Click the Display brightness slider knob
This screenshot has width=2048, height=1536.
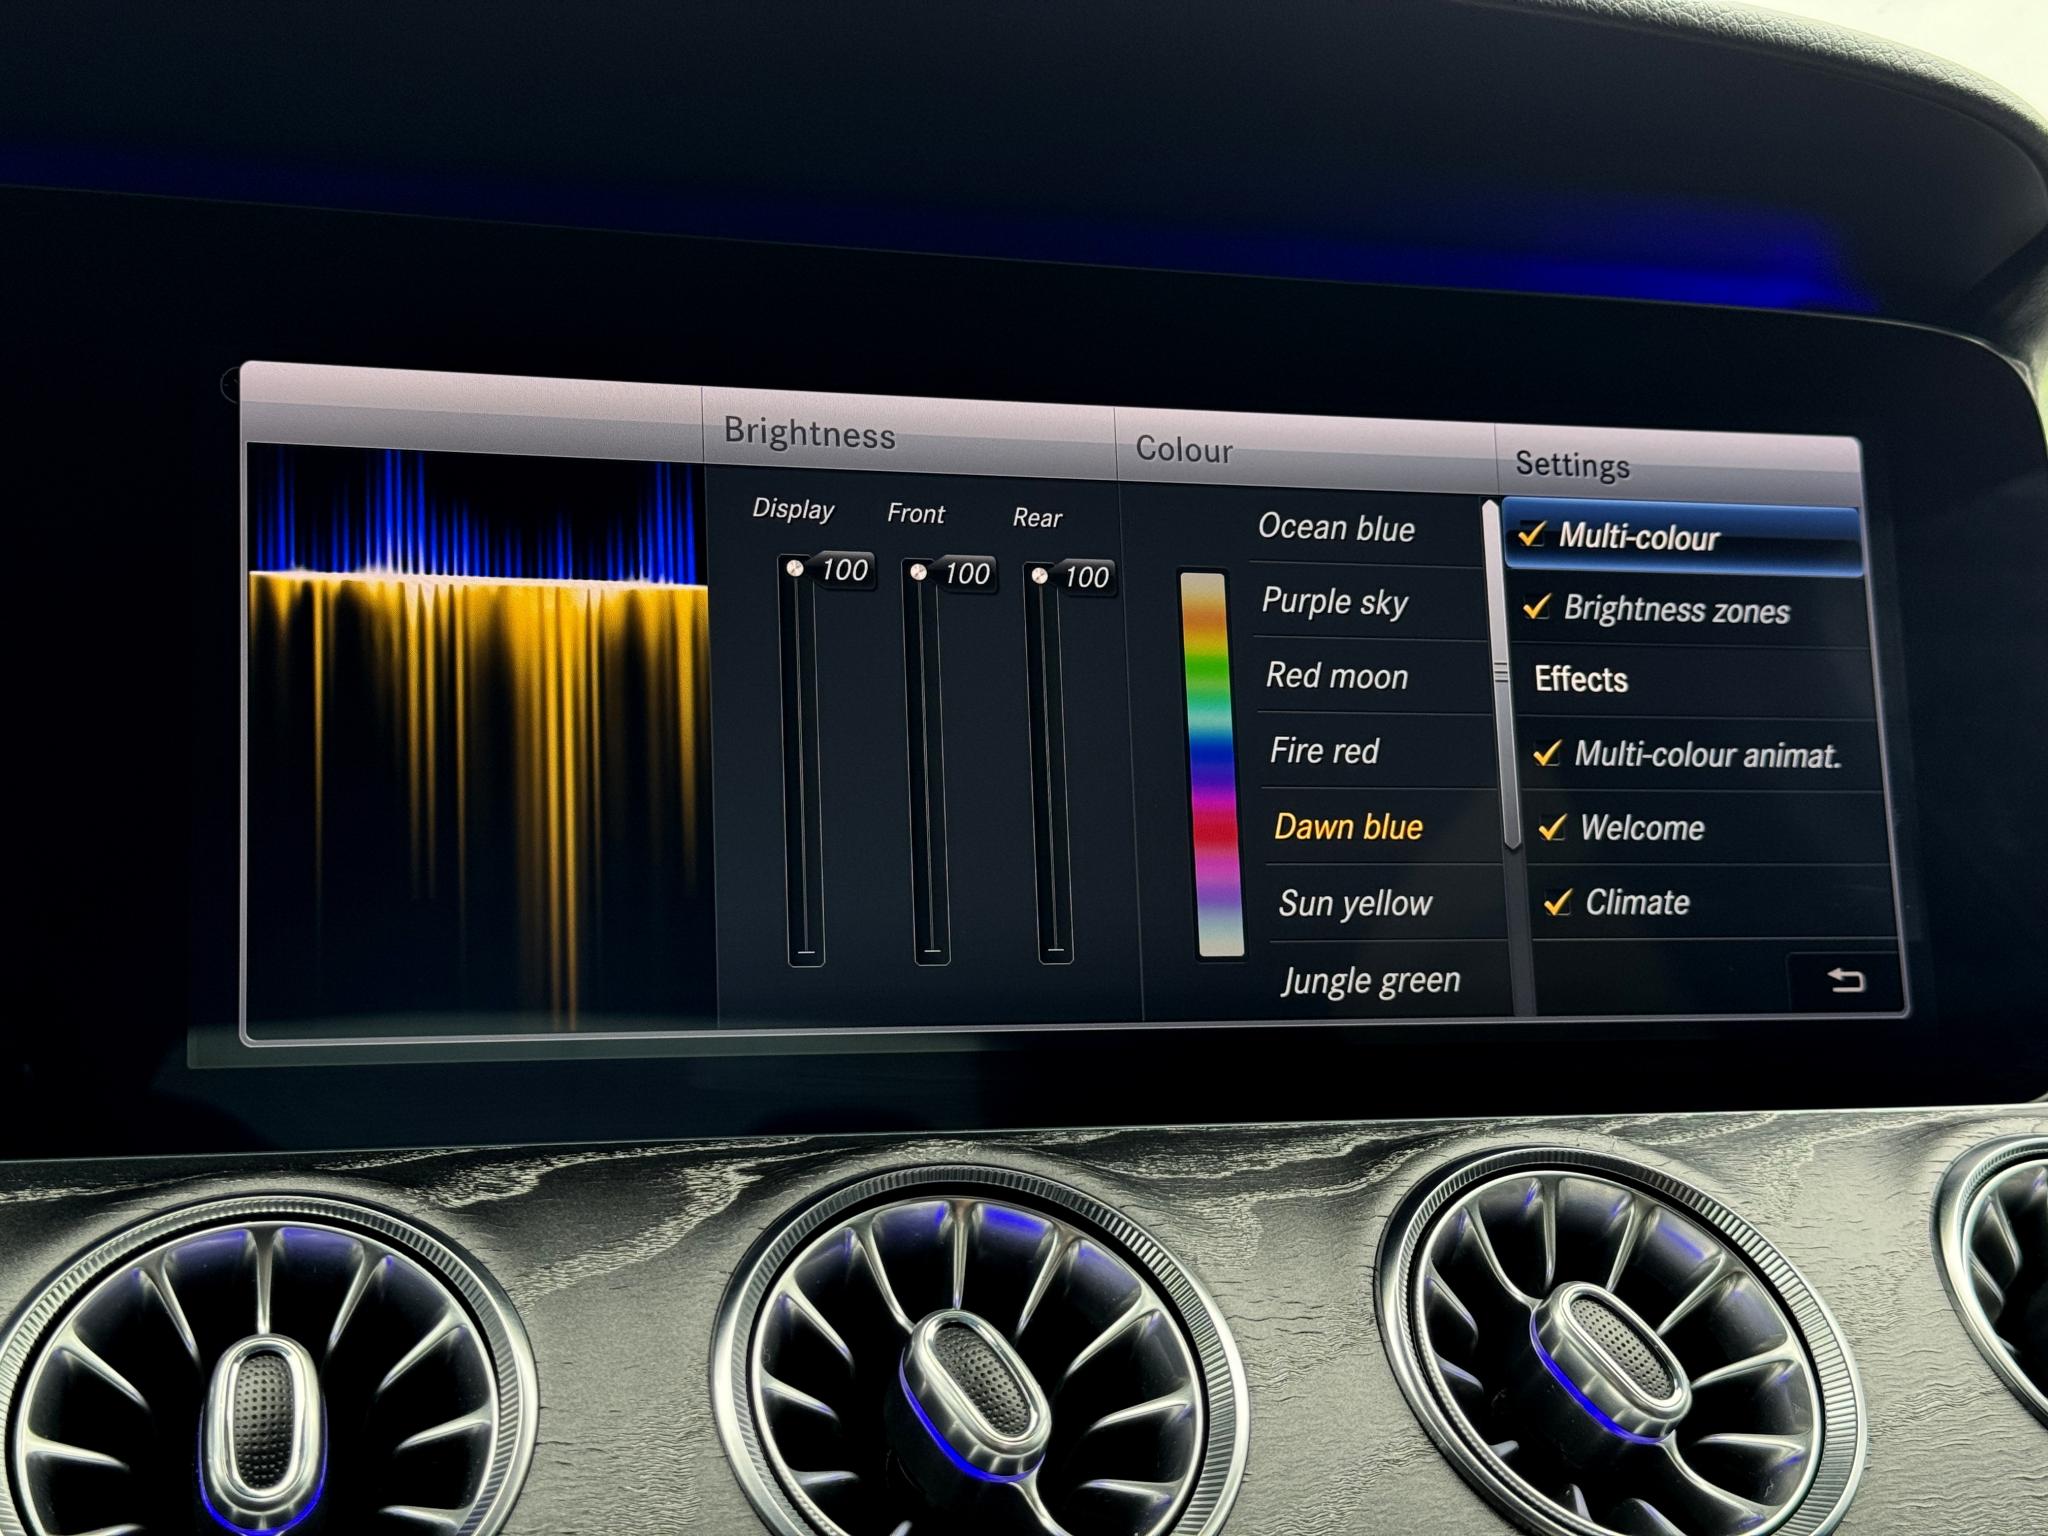[x=796, y=568]
